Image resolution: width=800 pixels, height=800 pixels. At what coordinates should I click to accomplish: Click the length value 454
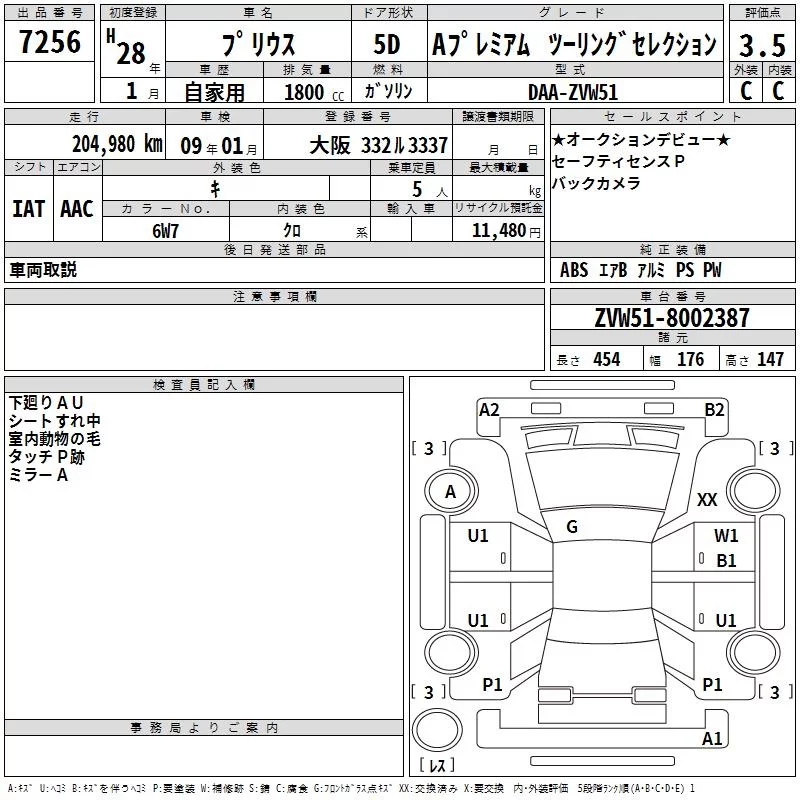point(607,359)
